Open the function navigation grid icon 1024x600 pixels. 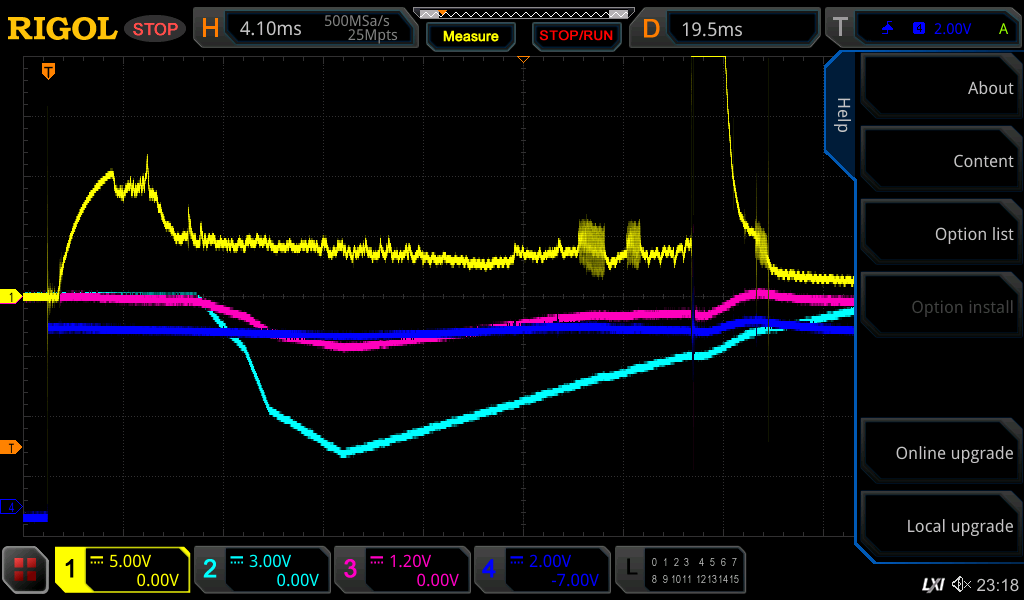click(x=26, y=570)
